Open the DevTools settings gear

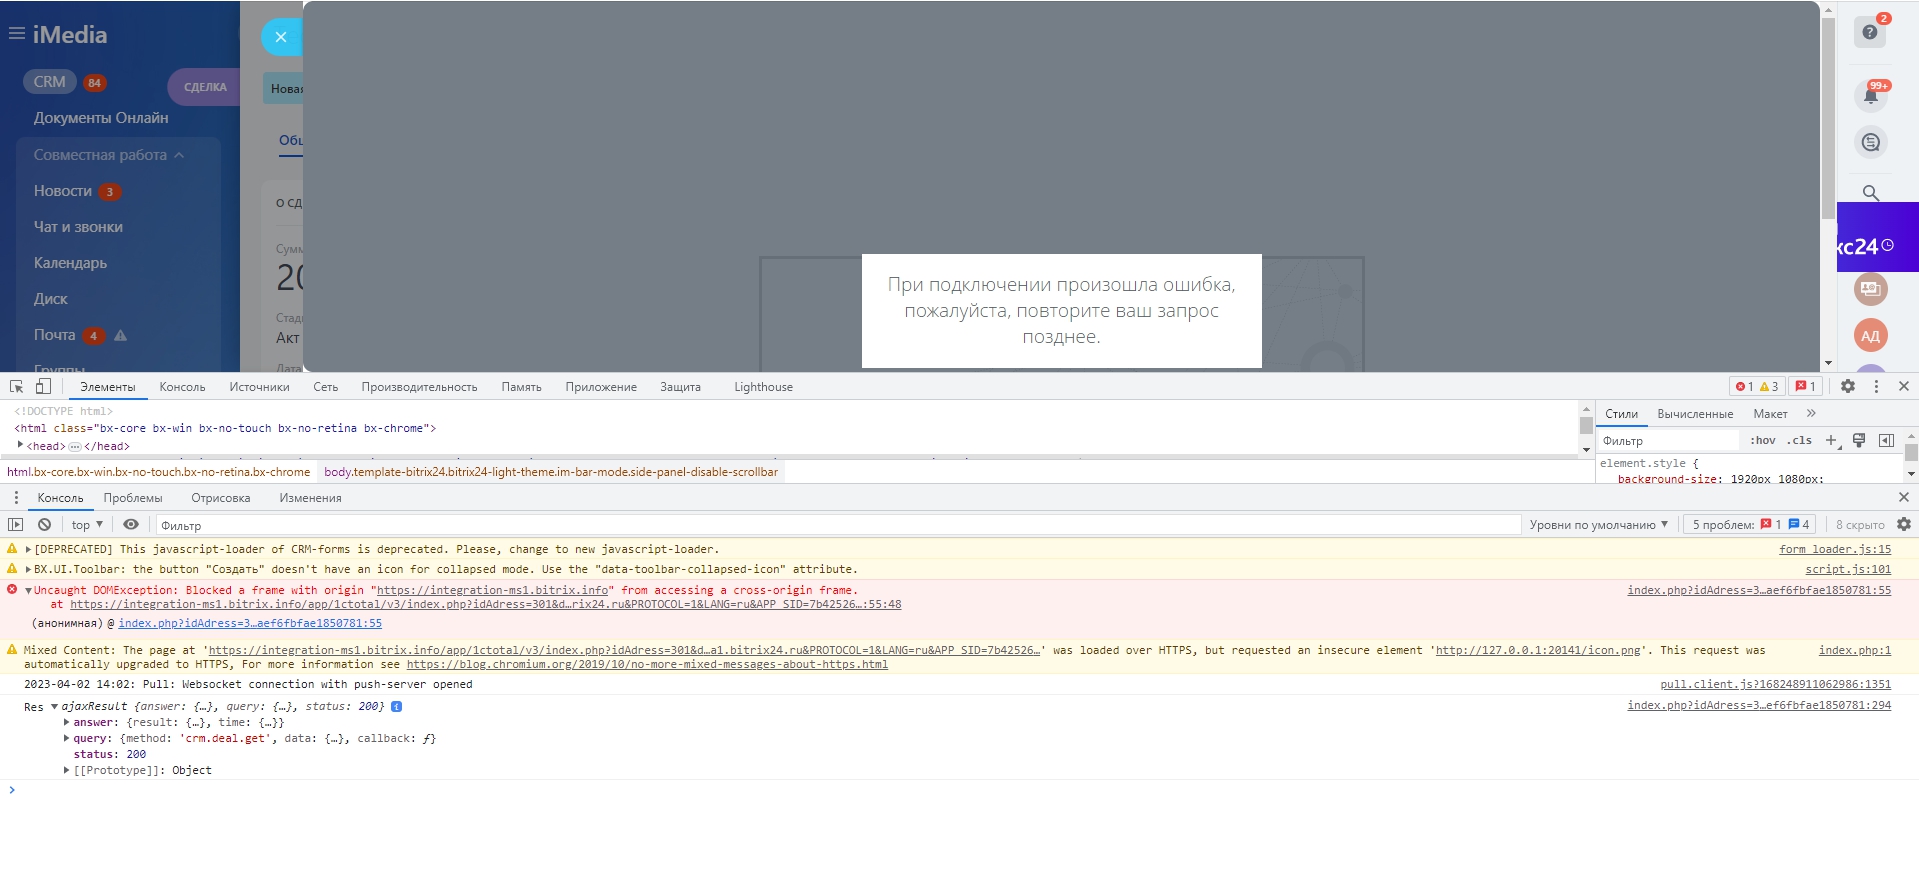pos(1848,387)
